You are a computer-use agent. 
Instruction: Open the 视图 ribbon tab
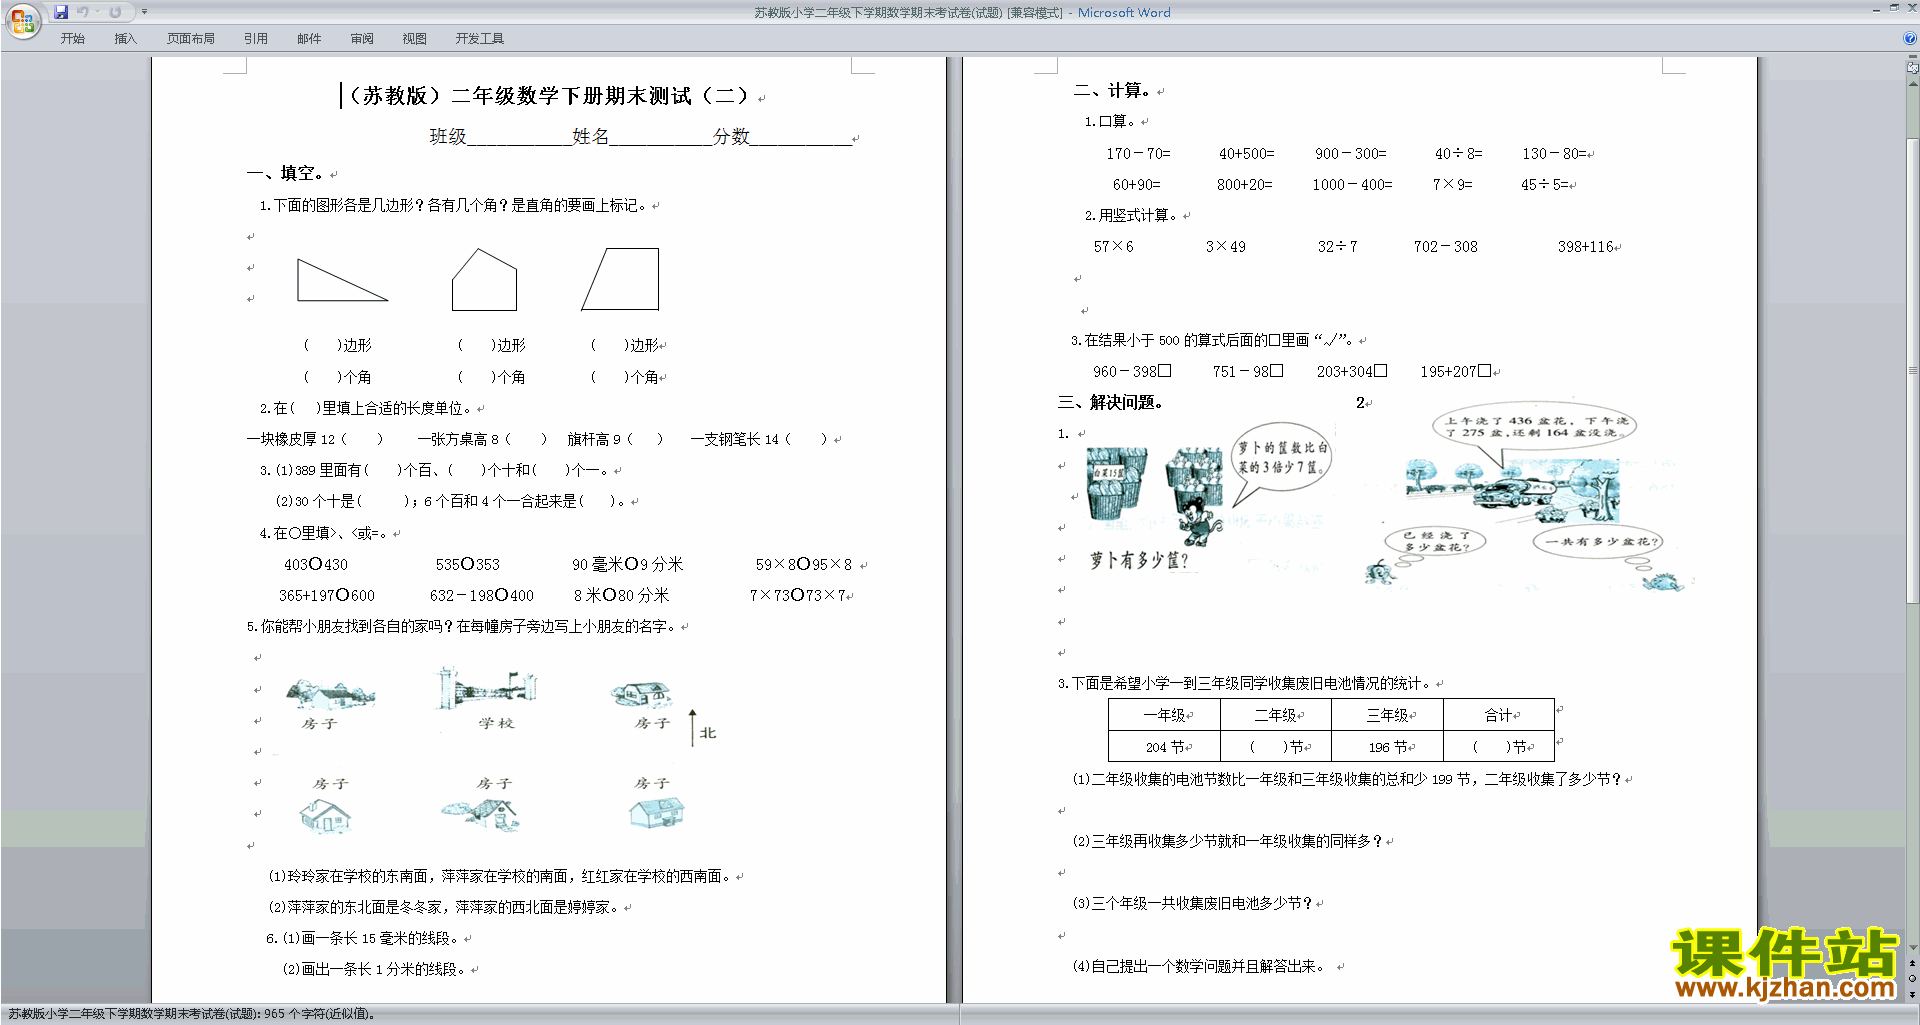coord(414,39)
